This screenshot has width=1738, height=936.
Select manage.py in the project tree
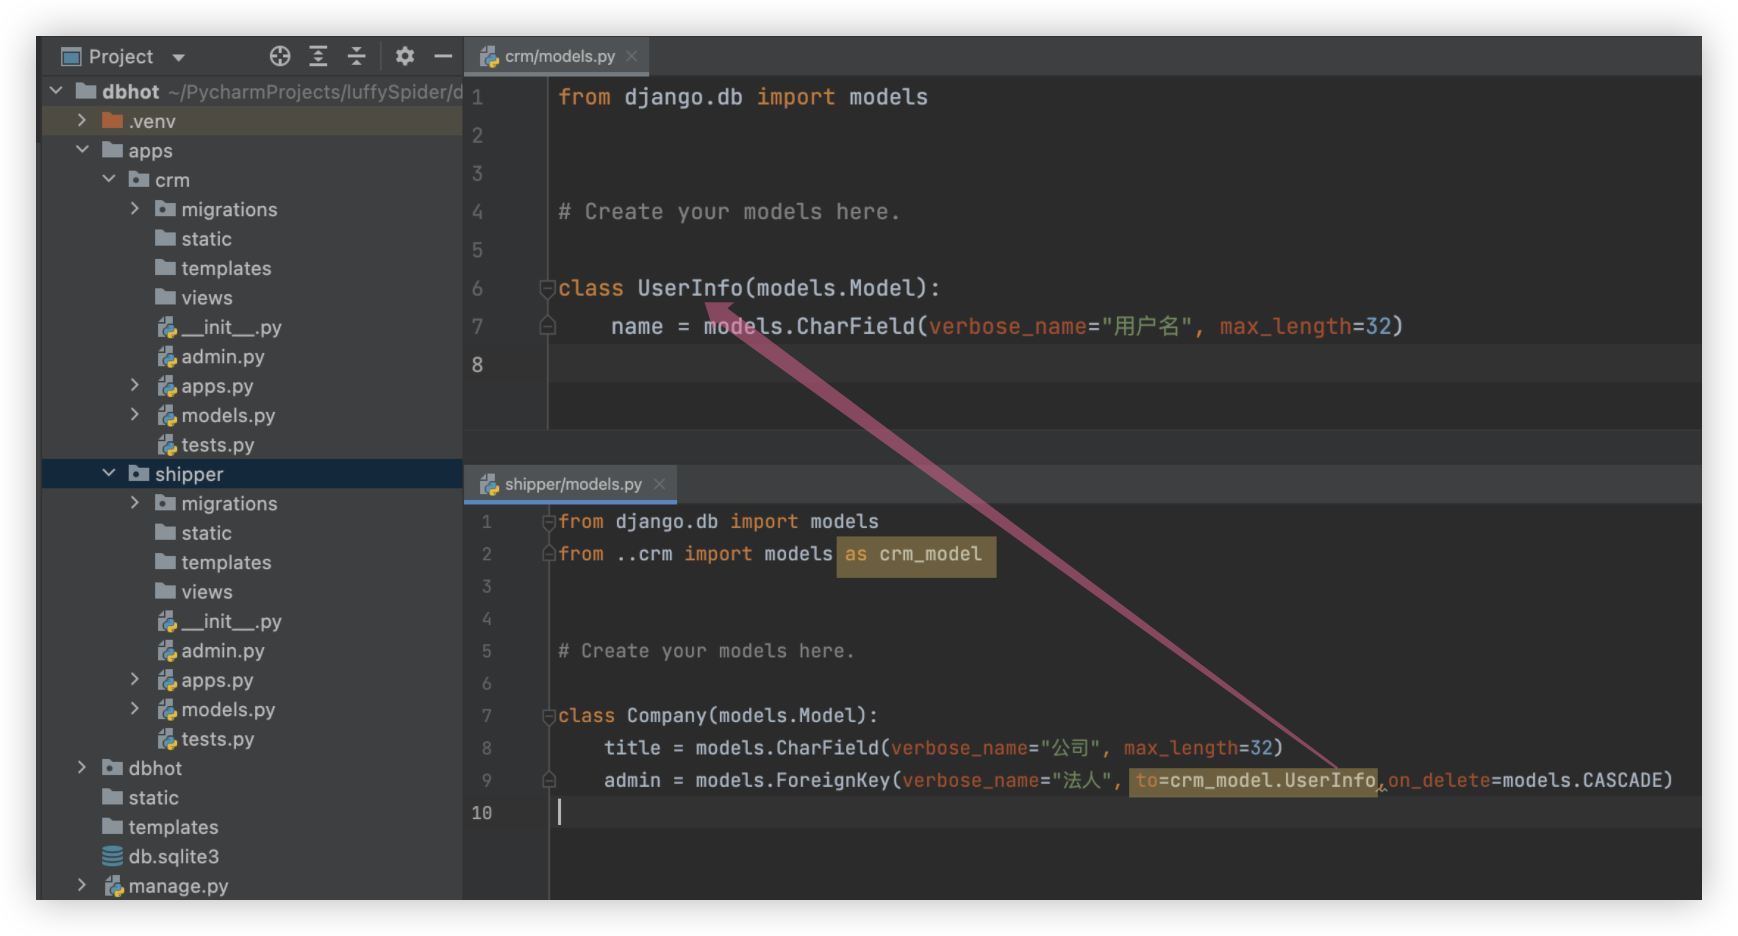178,886
